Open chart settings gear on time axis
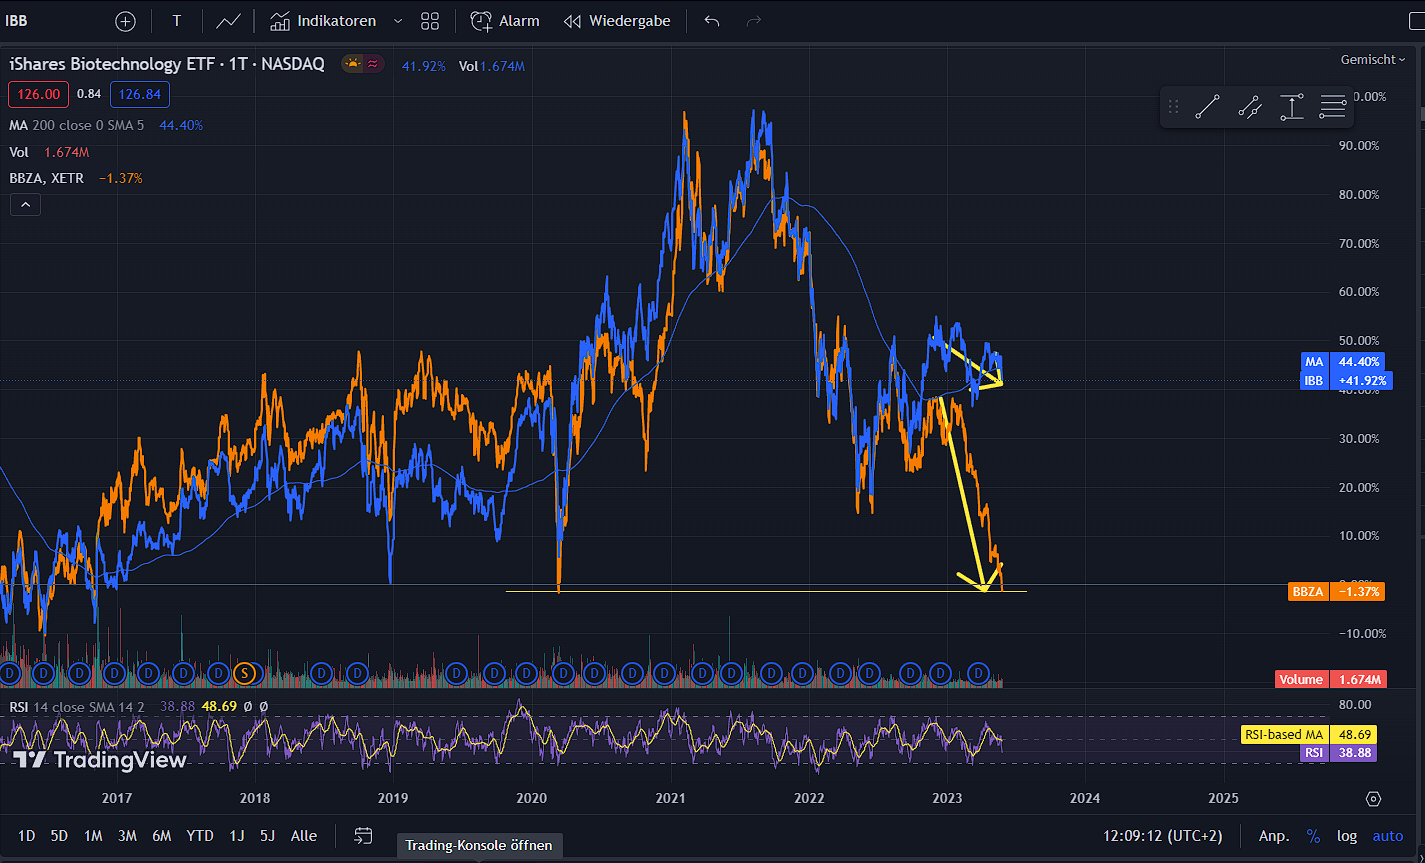This screenshot has height=863, width=1425. [x=1373, y=798]
